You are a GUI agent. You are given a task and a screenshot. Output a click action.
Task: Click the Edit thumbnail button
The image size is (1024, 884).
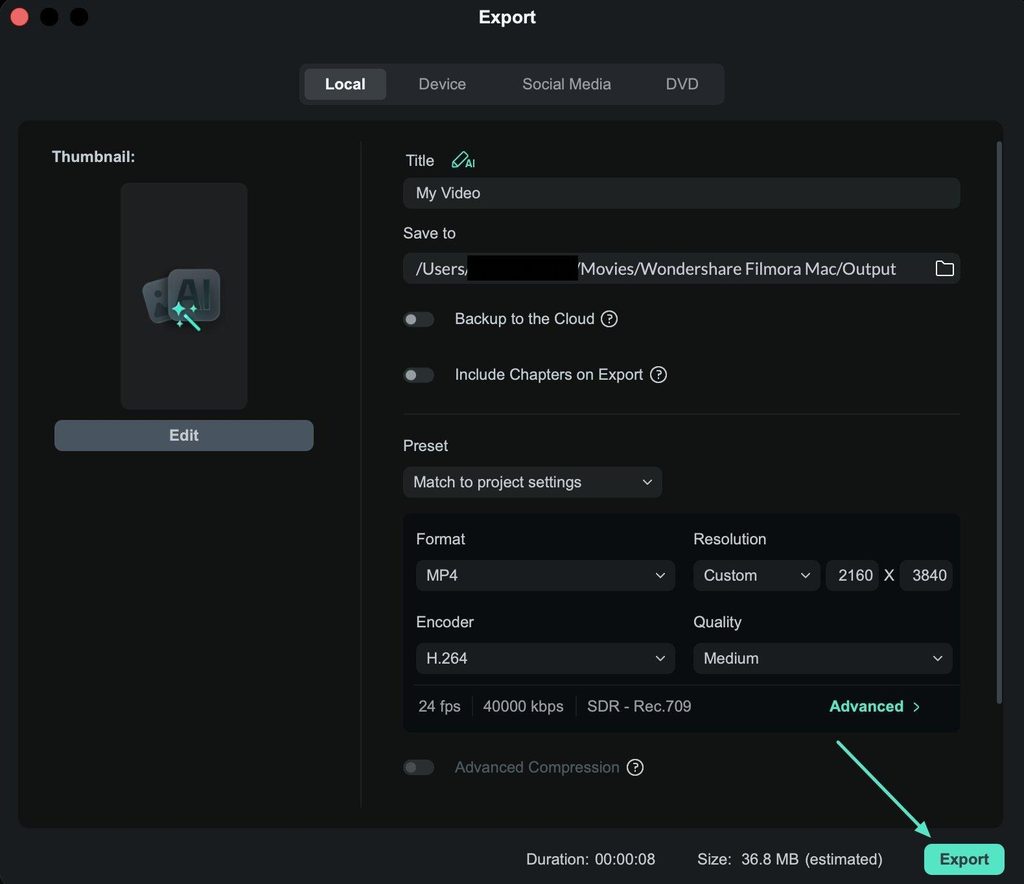(184, 435)
